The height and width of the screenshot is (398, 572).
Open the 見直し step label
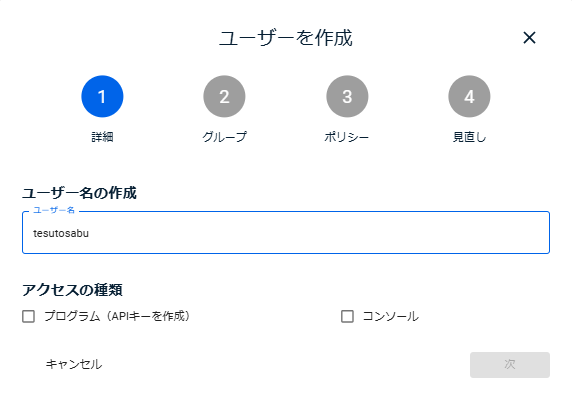[x=469, y=137]
